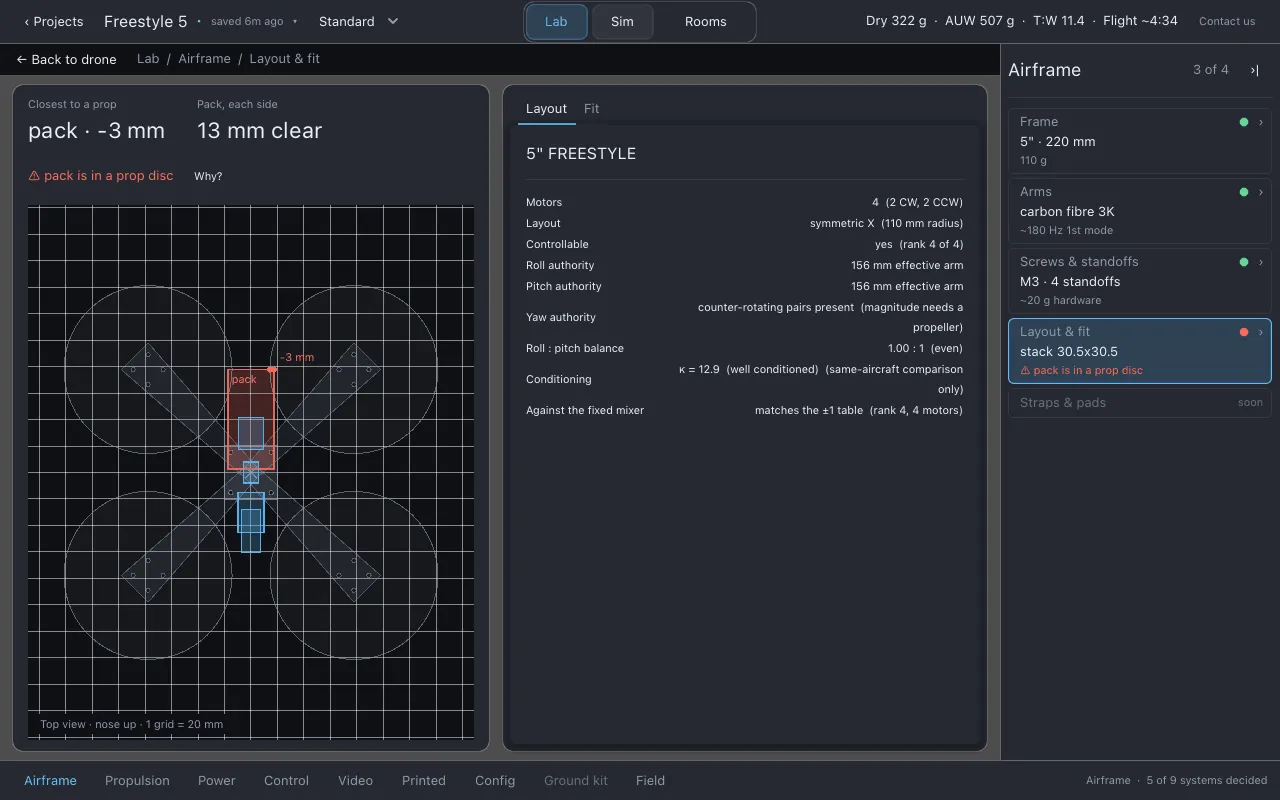Image resolution: width=1280 pixels, height=800 pixels.
Task: Go to the Video system tab
Action: click(355, 781)
